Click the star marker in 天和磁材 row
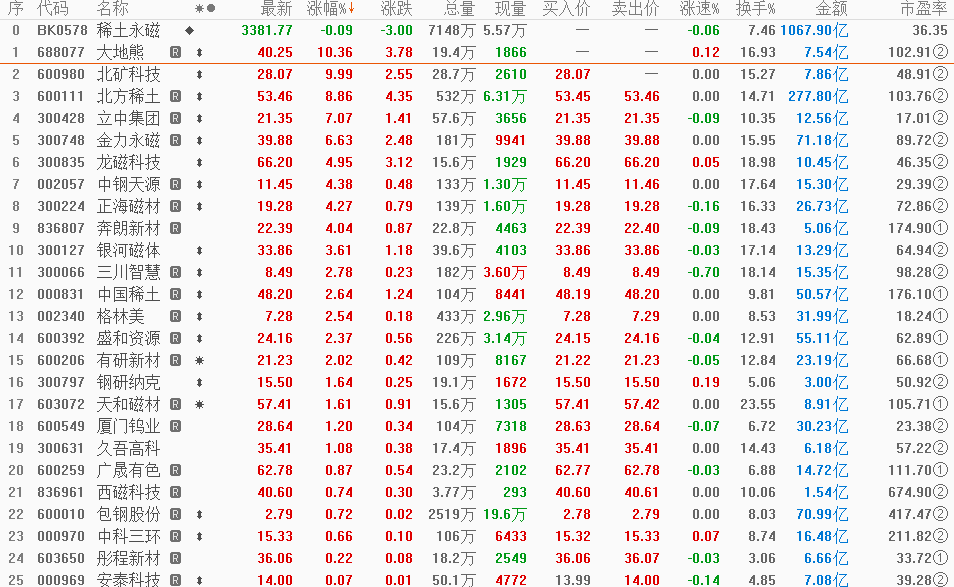Viewport: 954px width, 587px height. click(x=199, y=405)
